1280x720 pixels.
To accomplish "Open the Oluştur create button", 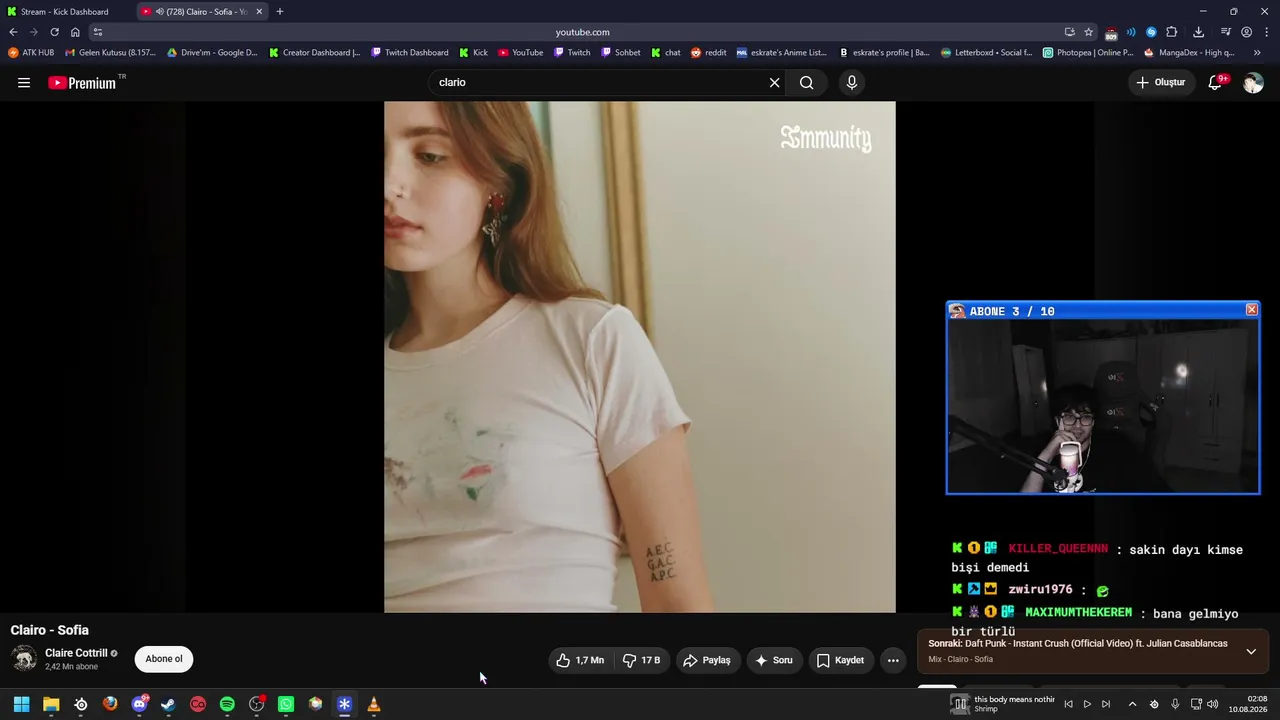I will point(1161,83).
